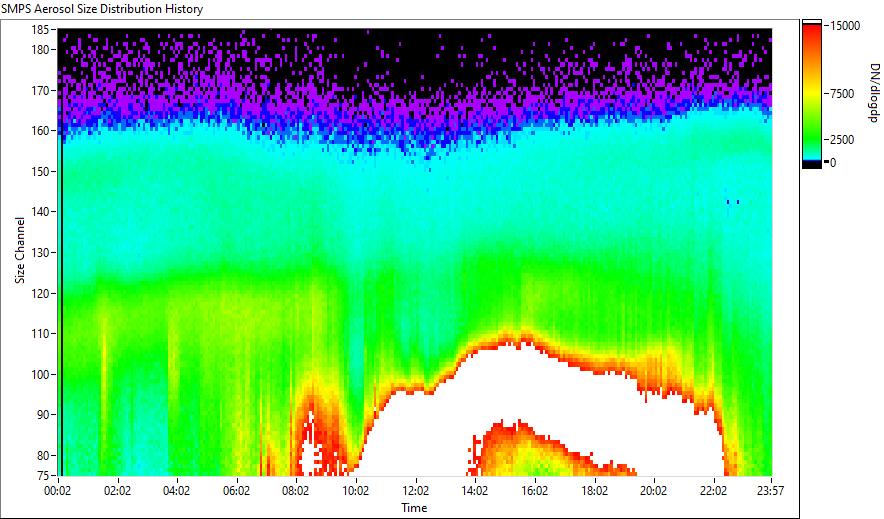This screenshot has height=519, width=884.
Task: Select the 15000 color scale maximum value
Action: (x=845, y=26)
